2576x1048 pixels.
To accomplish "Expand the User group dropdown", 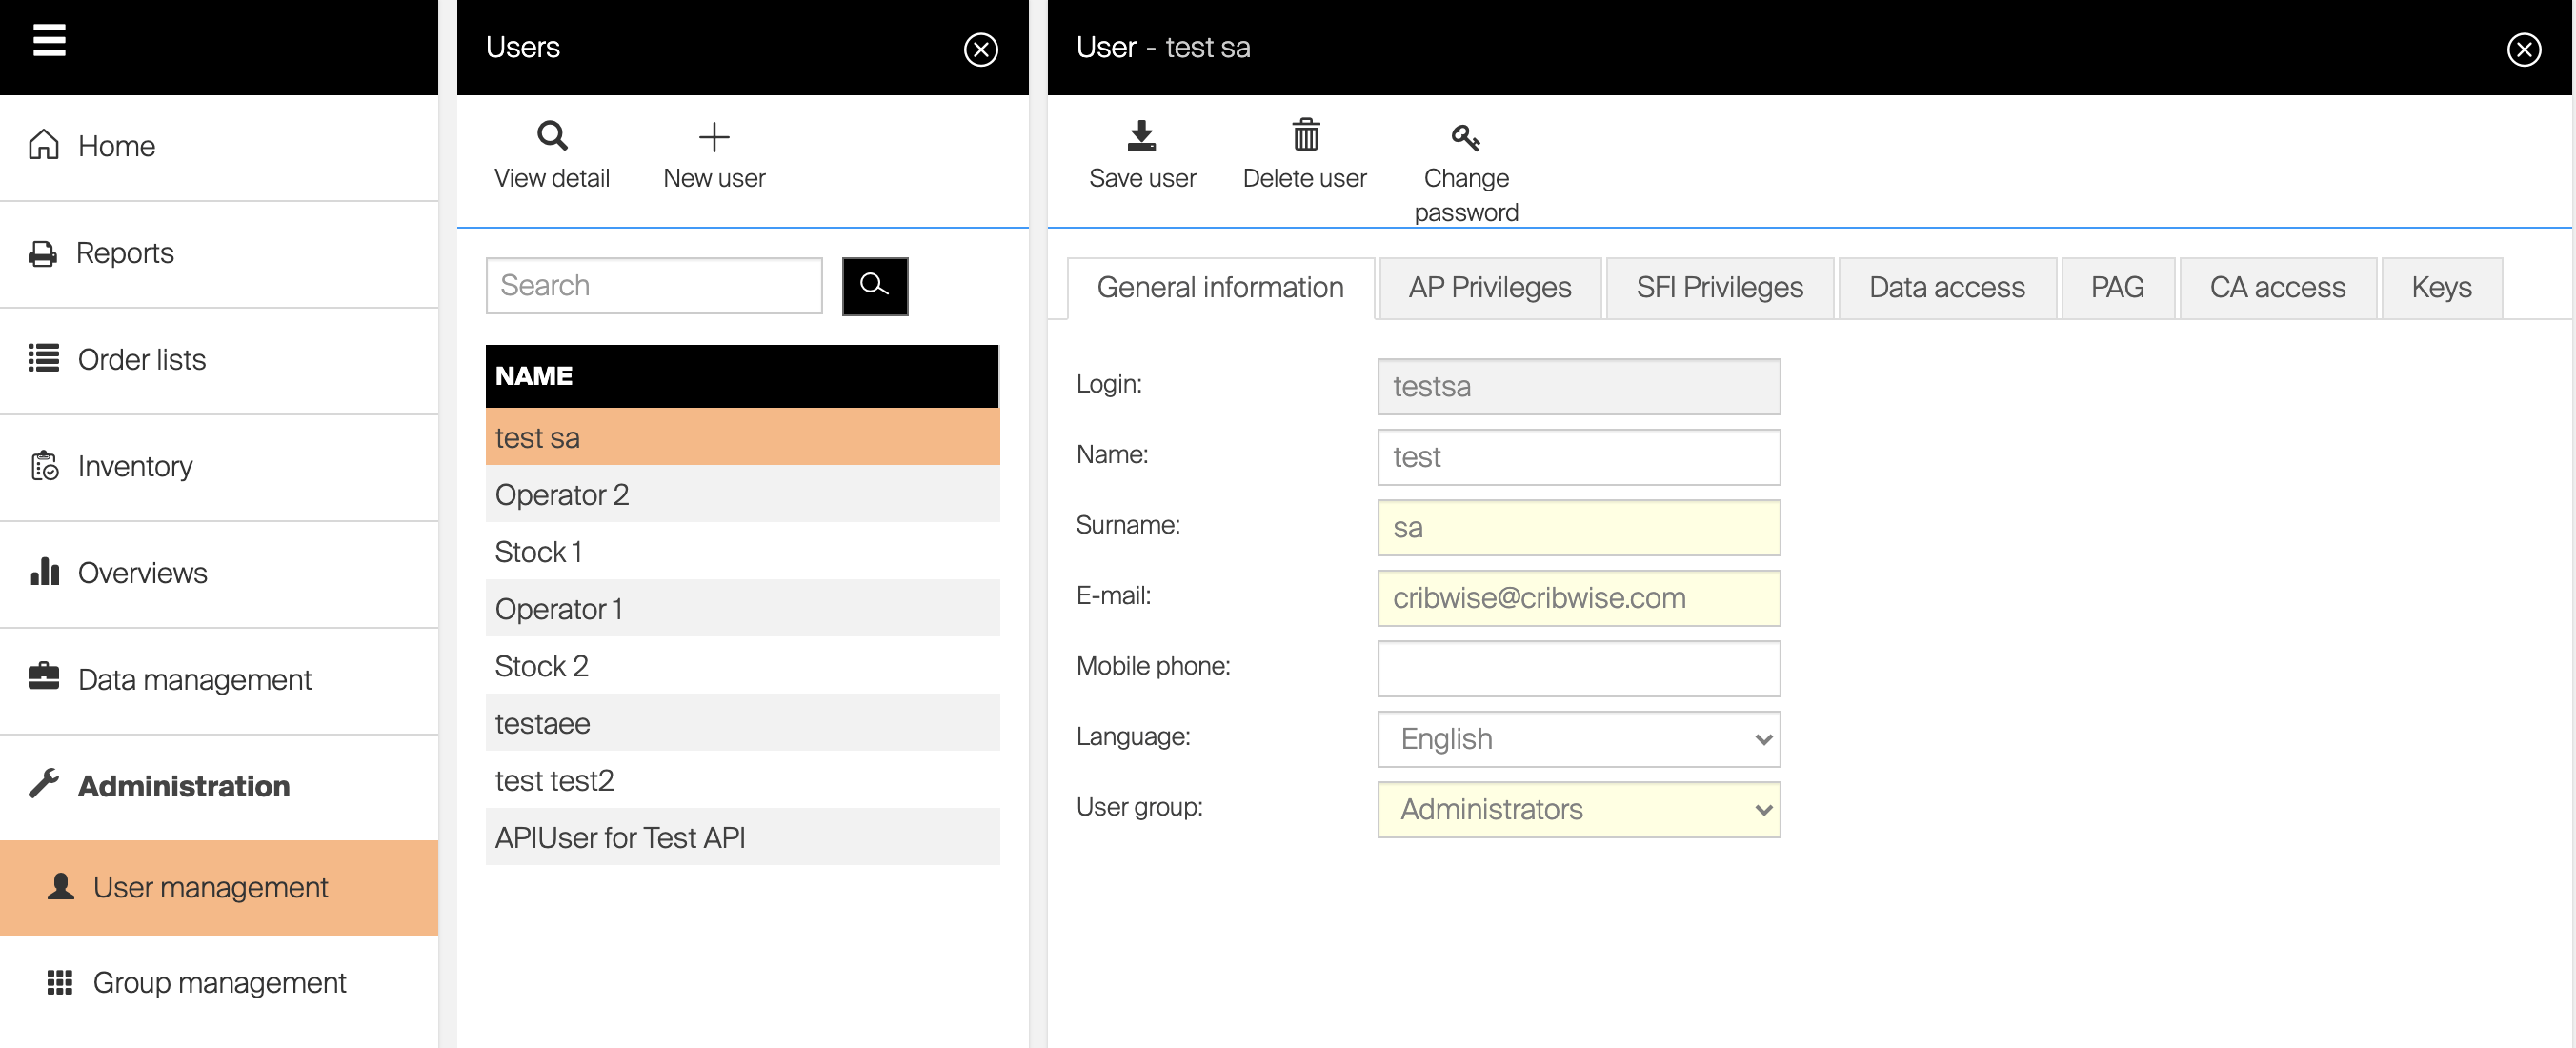I will pyautogui.click(x=1578, y=809).
